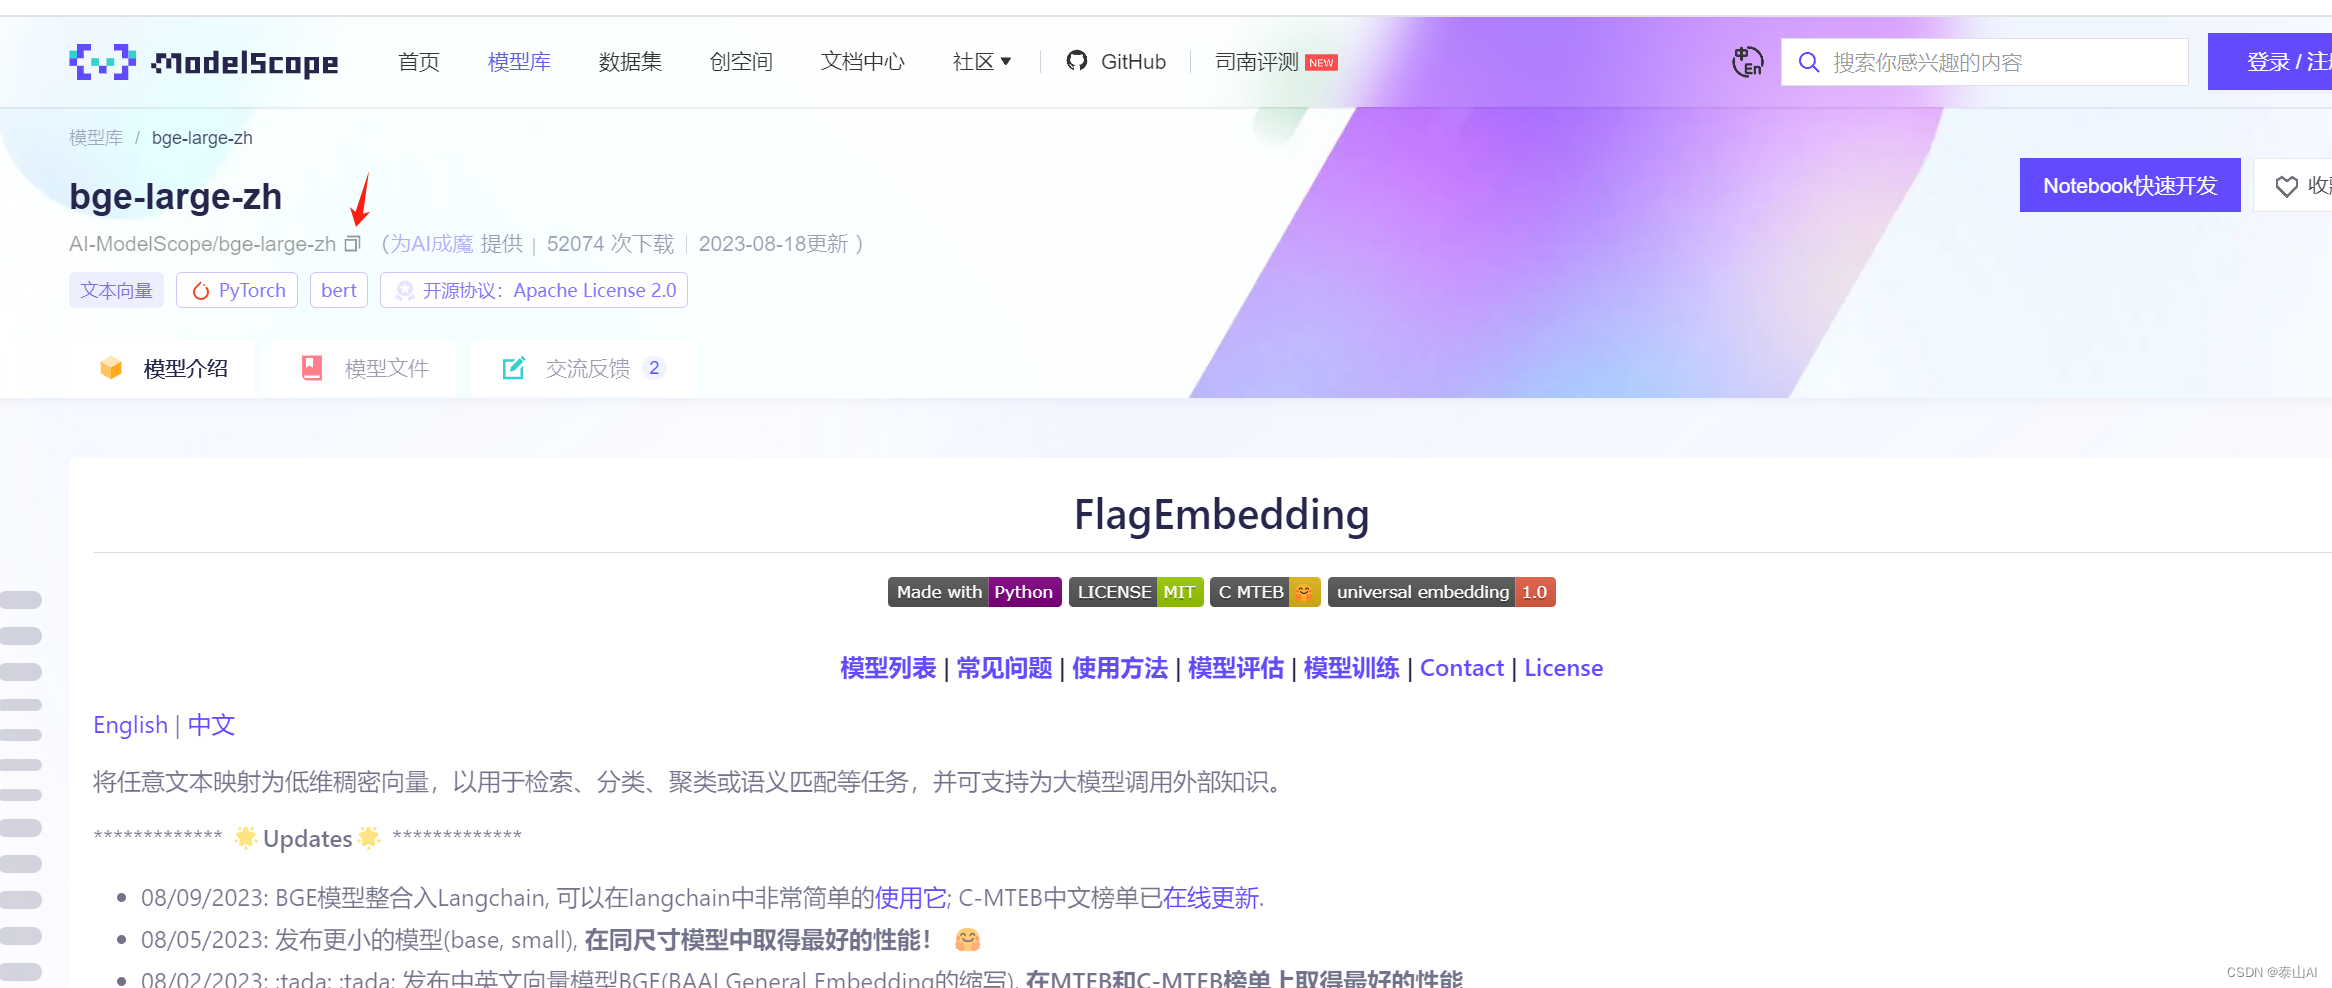
Task: Open 模型训练 link
Action: point(1352,668)
